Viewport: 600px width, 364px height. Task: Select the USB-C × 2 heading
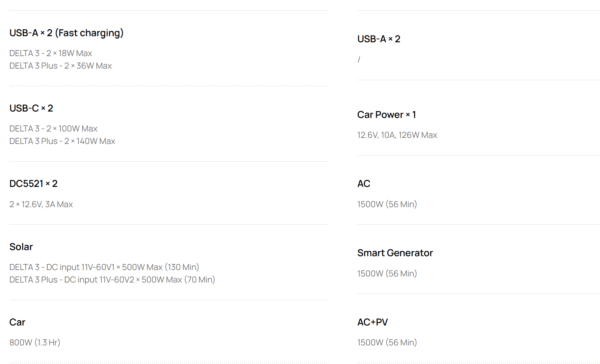pyautogui.click(x=31, y=108)
